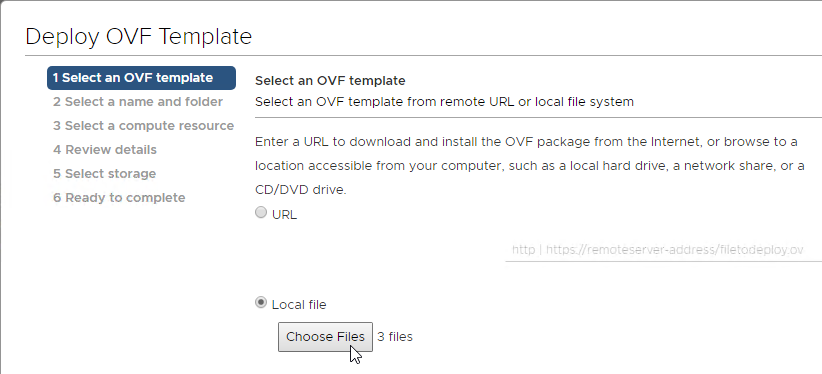The width and height of the screenshot is (822, 374).
Task: Click the "CD/DVD drive." text line
Action: tap(301, 190)
